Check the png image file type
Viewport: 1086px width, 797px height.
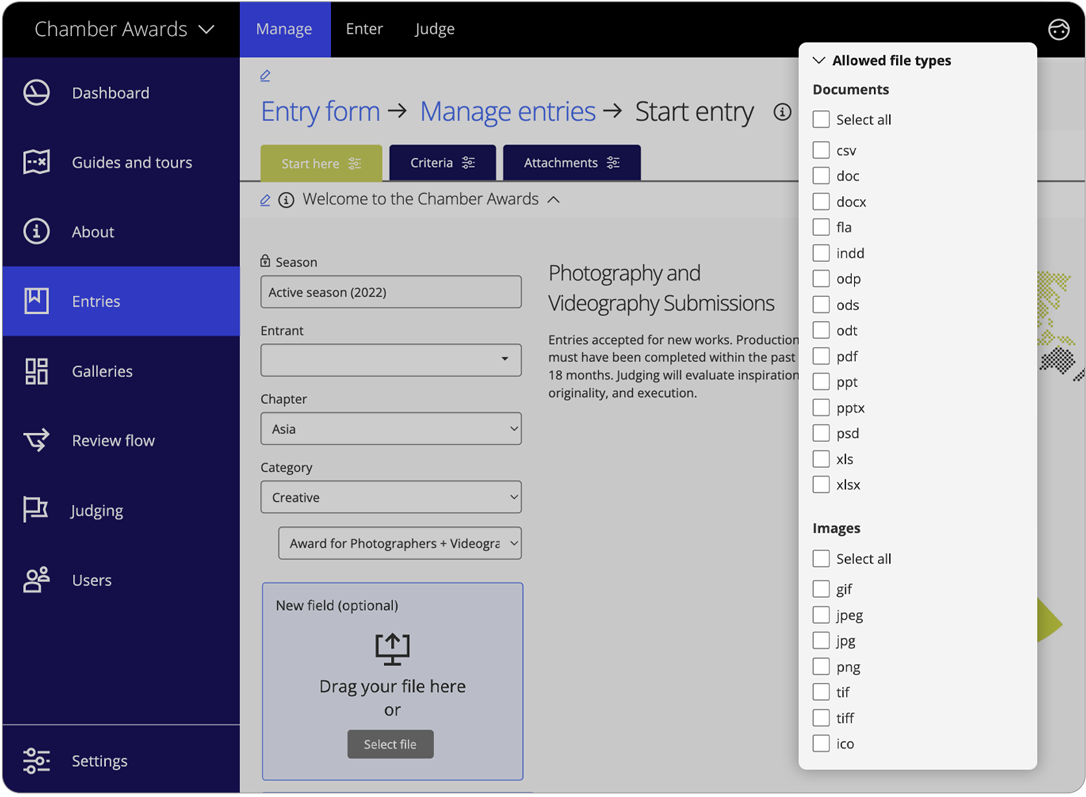821,666
